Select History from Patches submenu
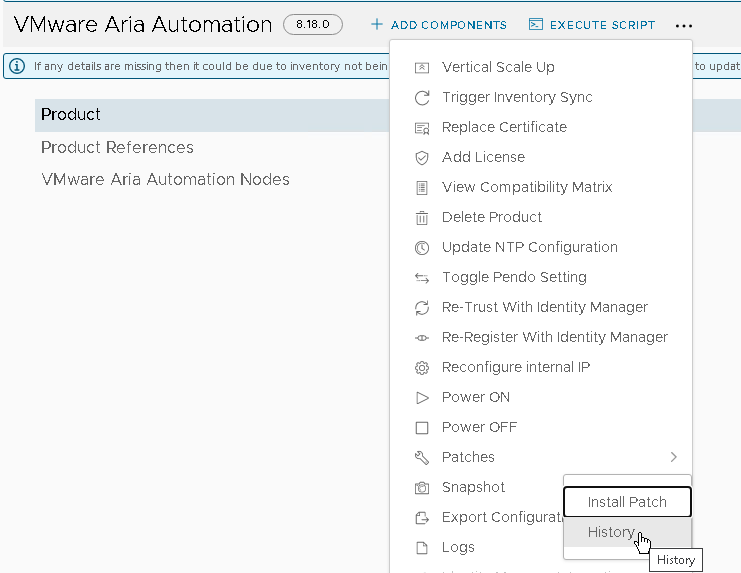Image resolution: width=741 pixels, height=573 pixels. pos(611,532)
